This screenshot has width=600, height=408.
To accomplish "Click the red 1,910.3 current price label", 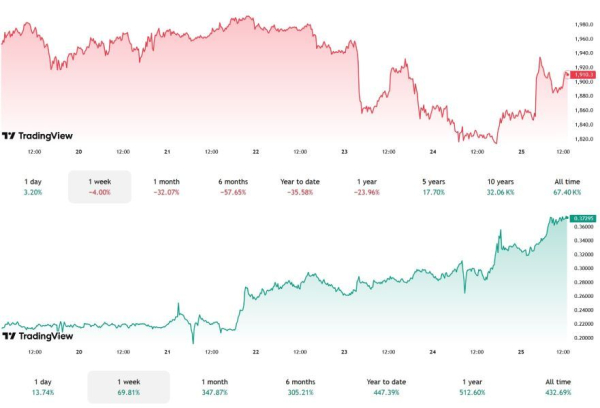I will tap(582, 75).
